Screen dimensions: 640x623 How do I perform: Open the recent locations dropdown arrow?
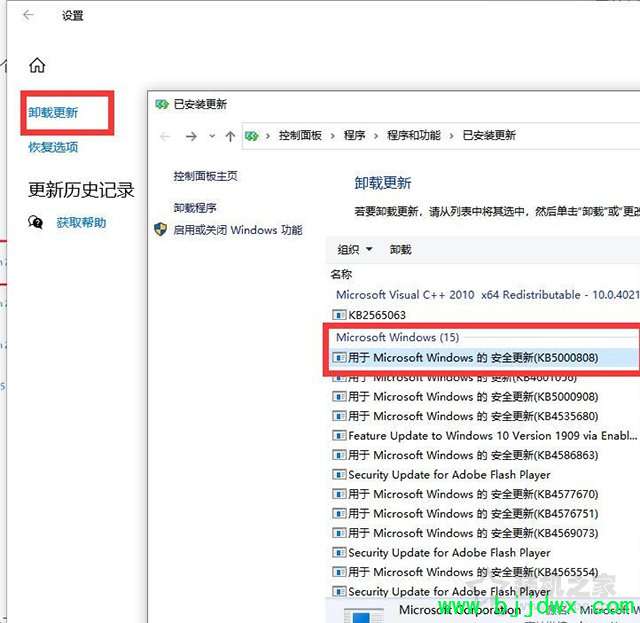pos(212,136)
